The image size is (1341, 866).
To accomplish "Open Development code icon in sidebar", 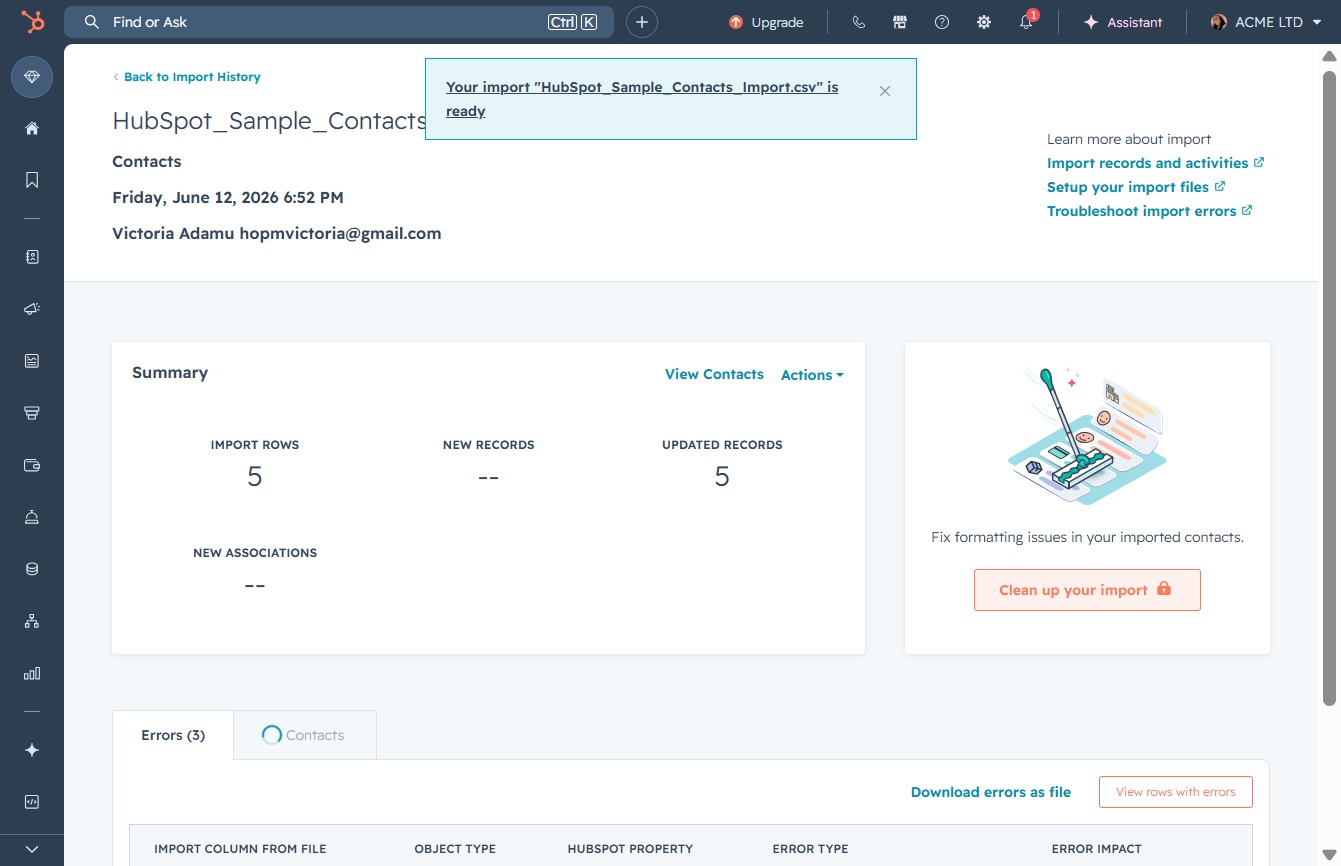I will point(32,802).
